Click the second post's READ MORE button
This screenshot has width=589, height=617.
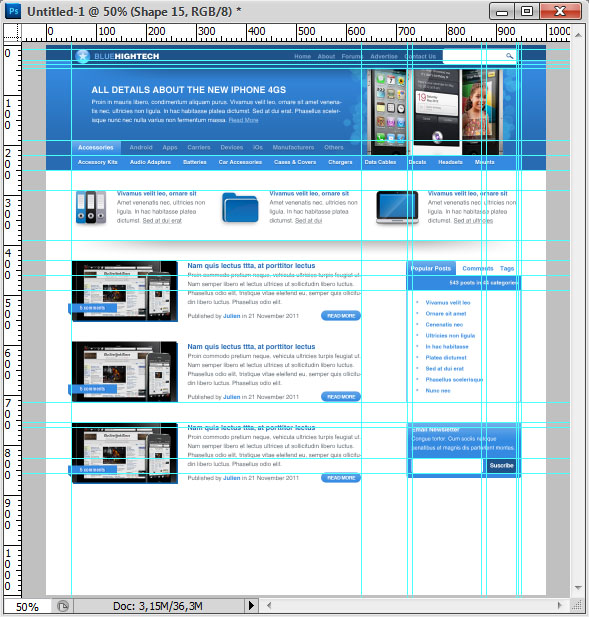pyautogui.click(x=341, y=397)
